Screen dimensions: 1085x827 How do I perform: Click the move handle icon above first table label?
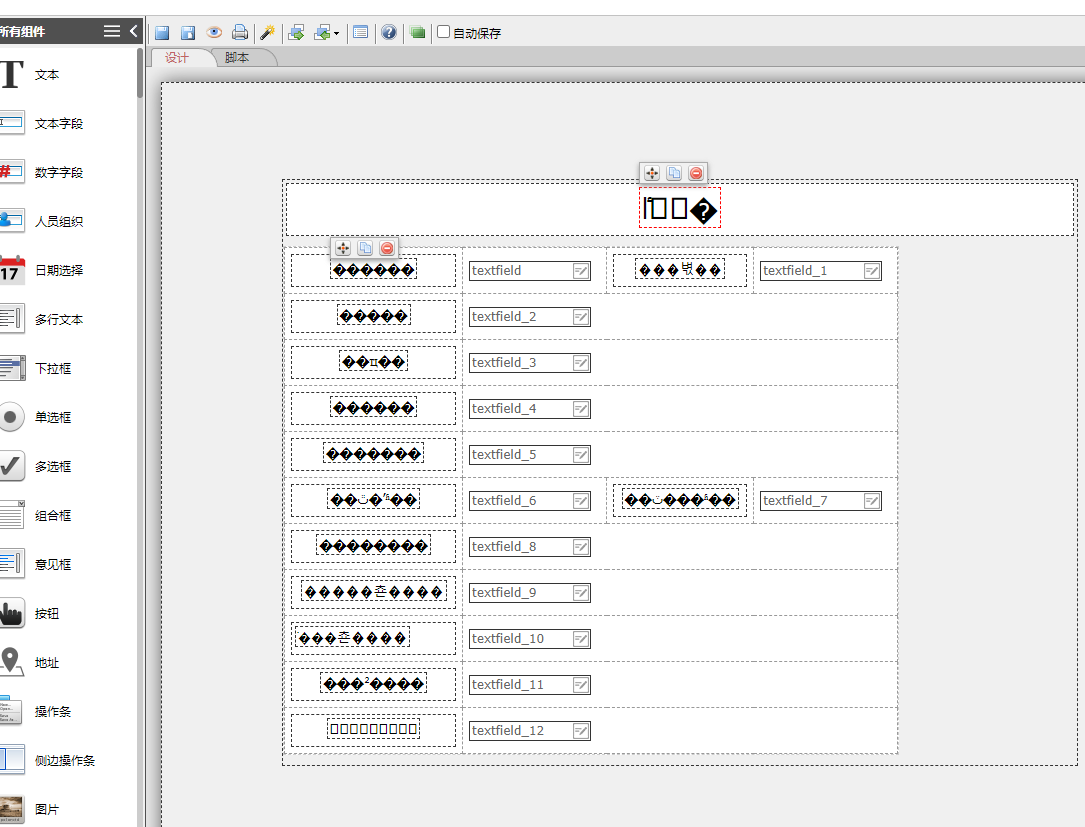tap(342, 248)
